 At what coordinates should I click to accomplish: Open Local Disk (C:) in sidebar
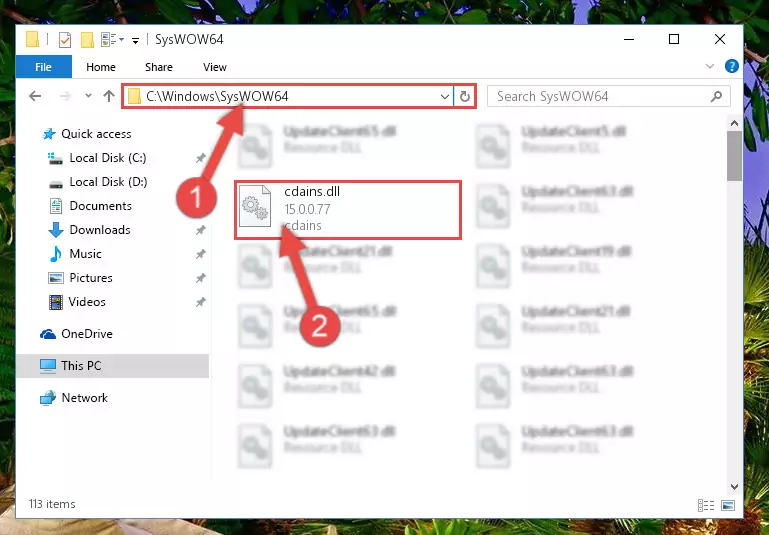[x=108, y=158]
